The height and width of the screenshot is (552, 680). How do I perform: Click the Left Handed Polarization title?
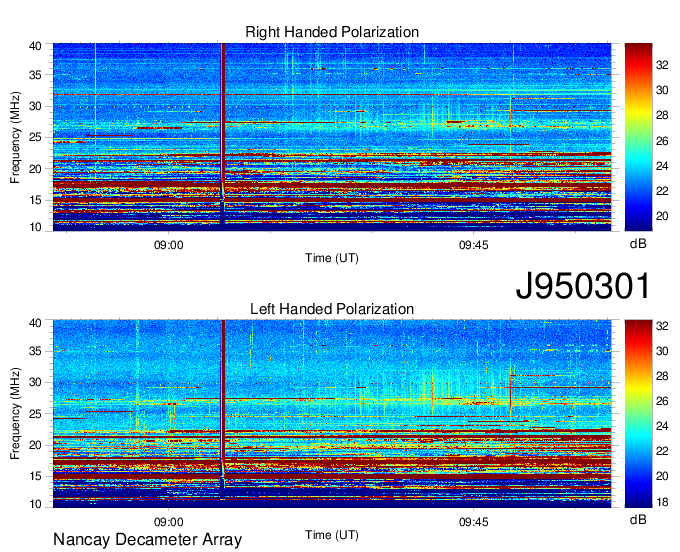(332, 309)
